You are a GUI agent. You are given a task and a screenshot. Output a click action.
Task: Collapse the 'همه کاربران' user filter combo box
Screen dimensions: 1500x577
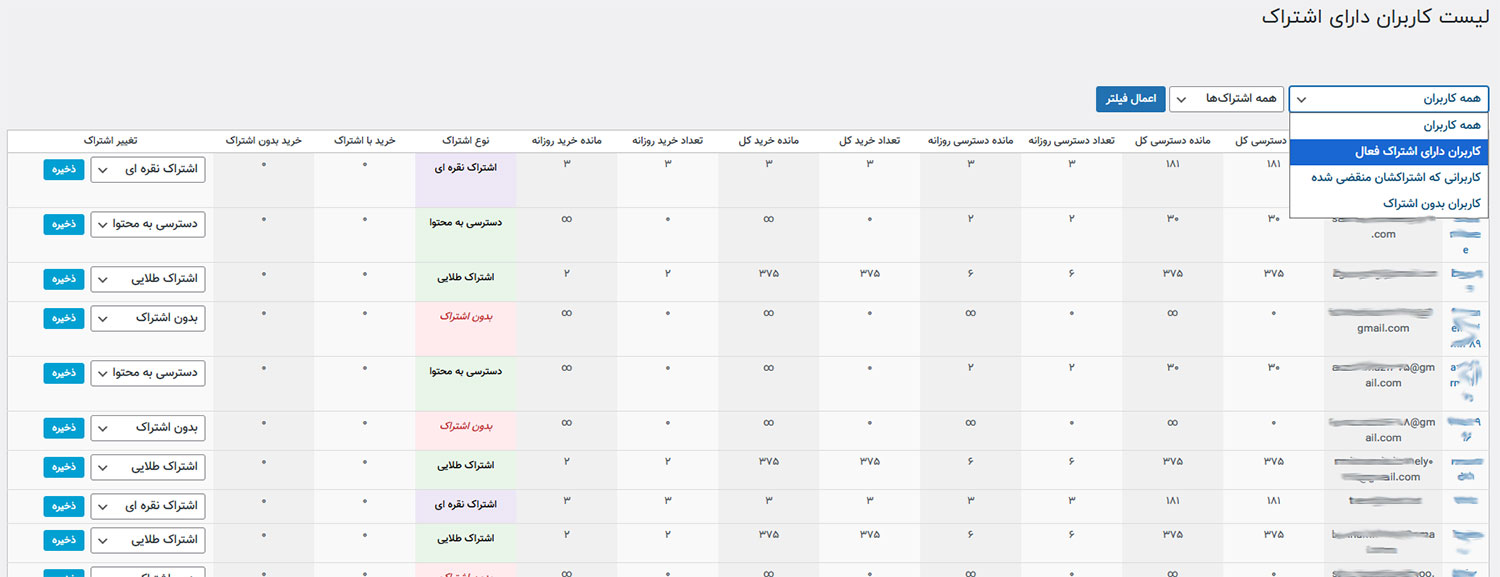click(1388, 99)
